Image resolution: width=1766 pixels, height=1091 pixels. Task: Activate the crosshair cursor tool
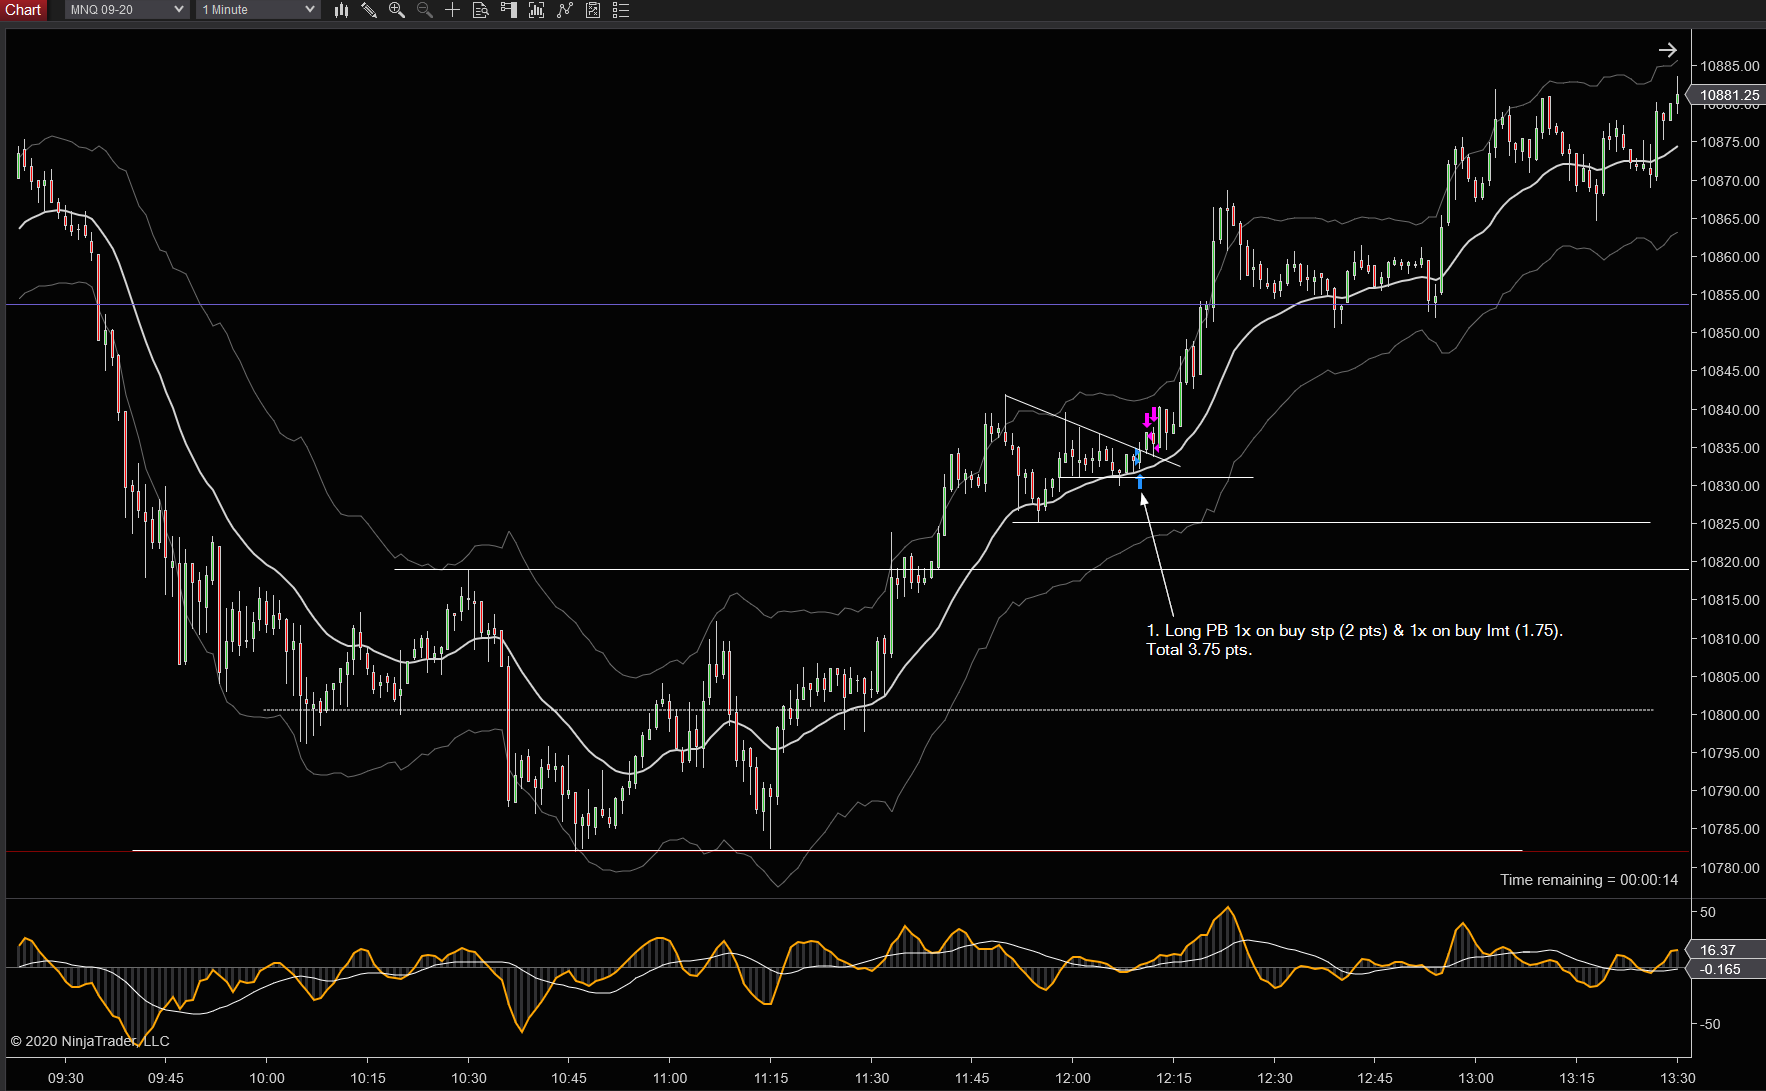click(453, 10)
